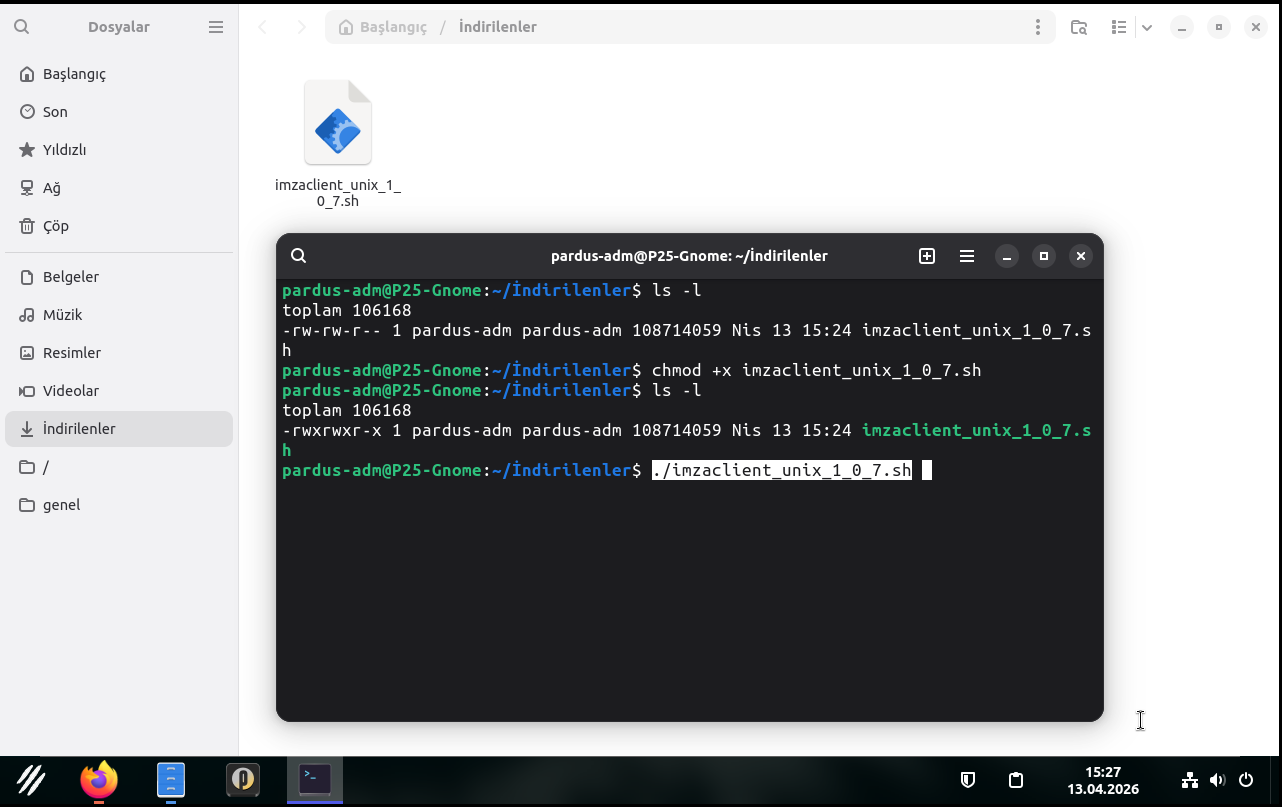1282x807 pixels.
Task: Click the -rw-rw-r-- permissions text
Action: 332,330
